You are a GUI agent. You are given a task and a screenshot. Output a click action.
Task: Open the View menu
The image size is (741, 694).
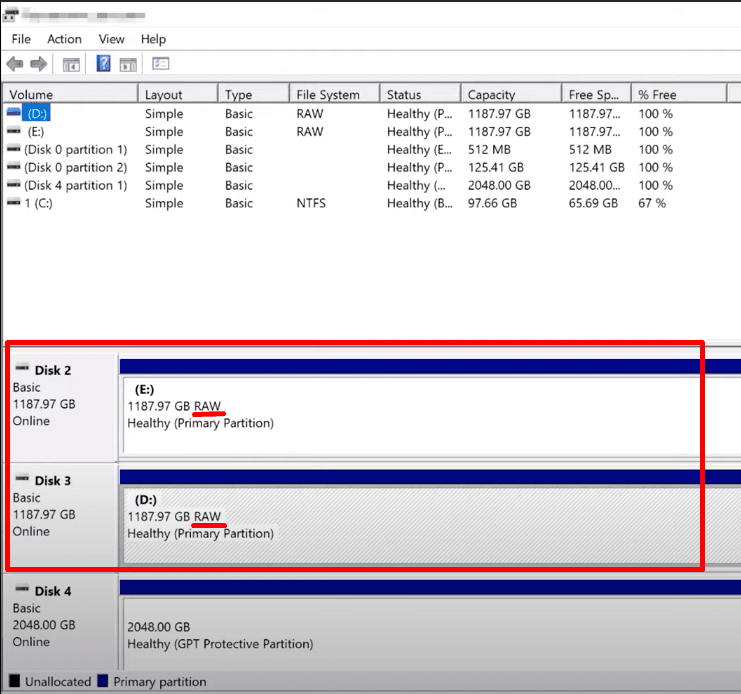point(112,39)
